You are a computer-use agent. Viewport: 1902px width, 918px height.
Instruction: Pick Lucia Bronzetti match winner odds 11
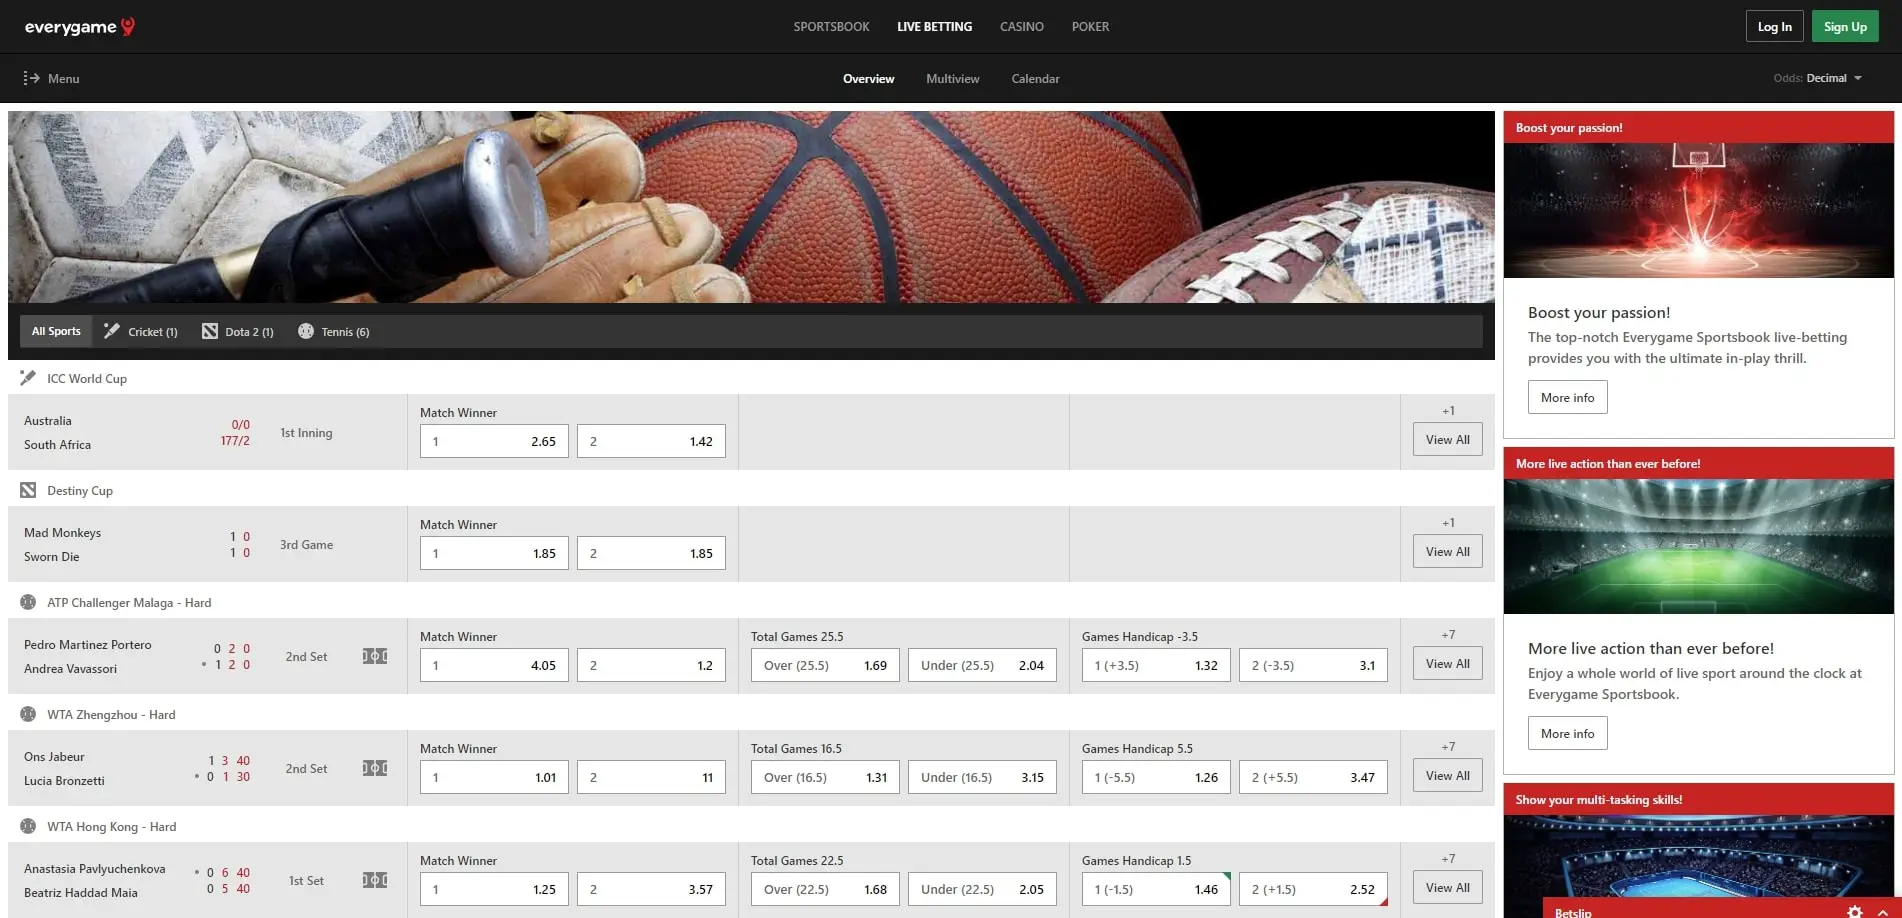[651, 777]
